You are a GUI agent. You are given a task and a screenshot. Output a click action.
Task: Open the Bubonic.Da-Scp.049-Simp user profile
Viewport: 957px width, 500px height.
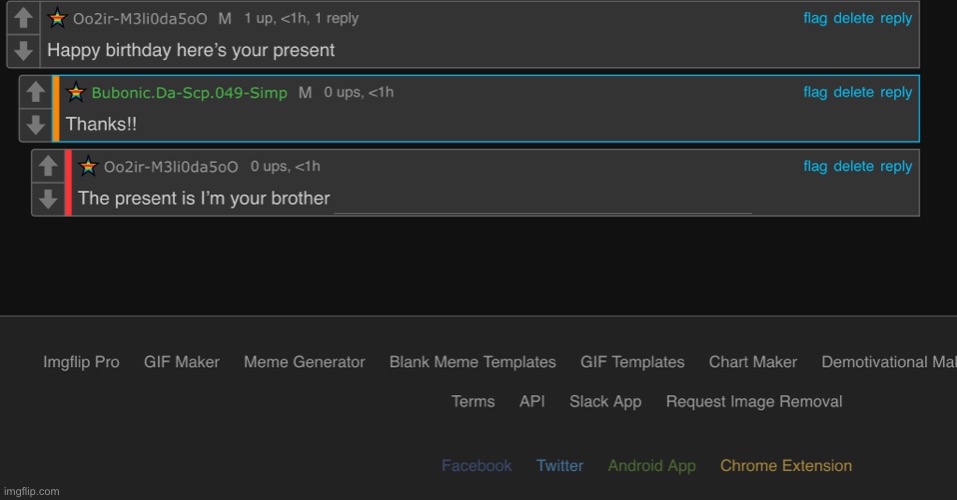[189, 93]
